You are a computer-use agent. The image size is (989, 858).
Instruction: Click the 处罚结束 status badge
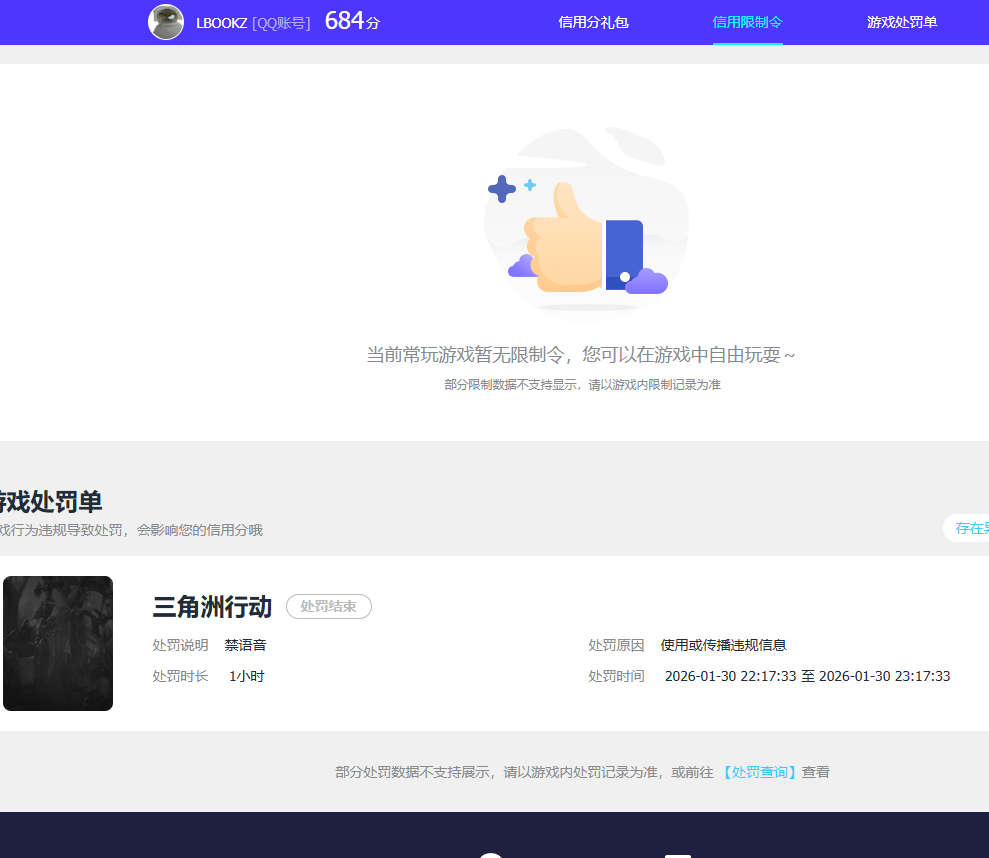click(x=328, y=606)
